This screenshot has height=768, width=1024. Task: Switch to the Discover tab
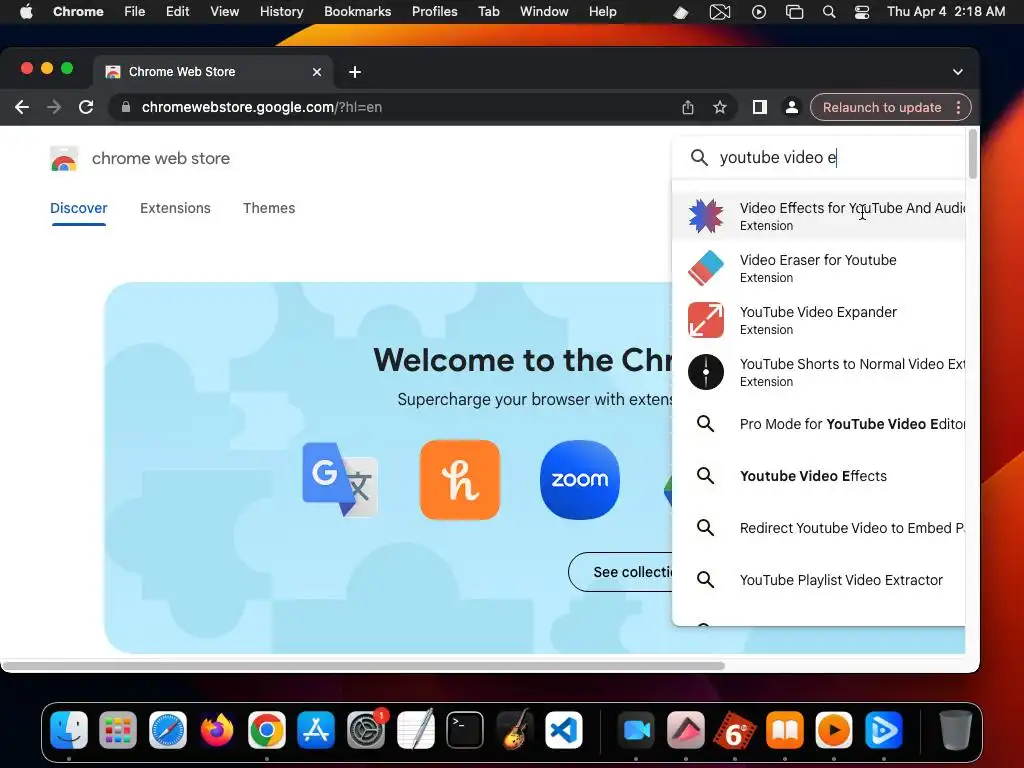point(78,208)
